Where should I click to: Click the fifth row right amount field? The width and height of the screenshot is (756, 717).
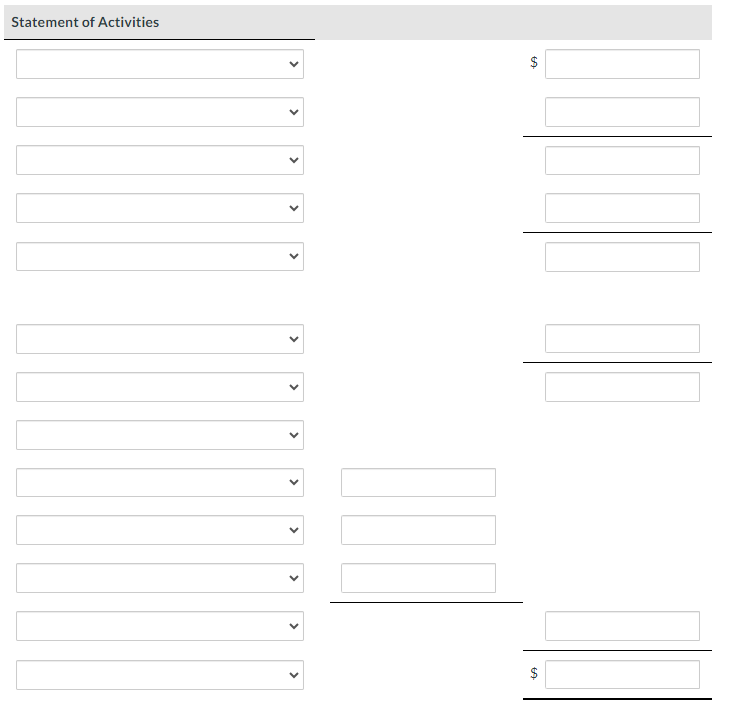[x=622, y=257]
